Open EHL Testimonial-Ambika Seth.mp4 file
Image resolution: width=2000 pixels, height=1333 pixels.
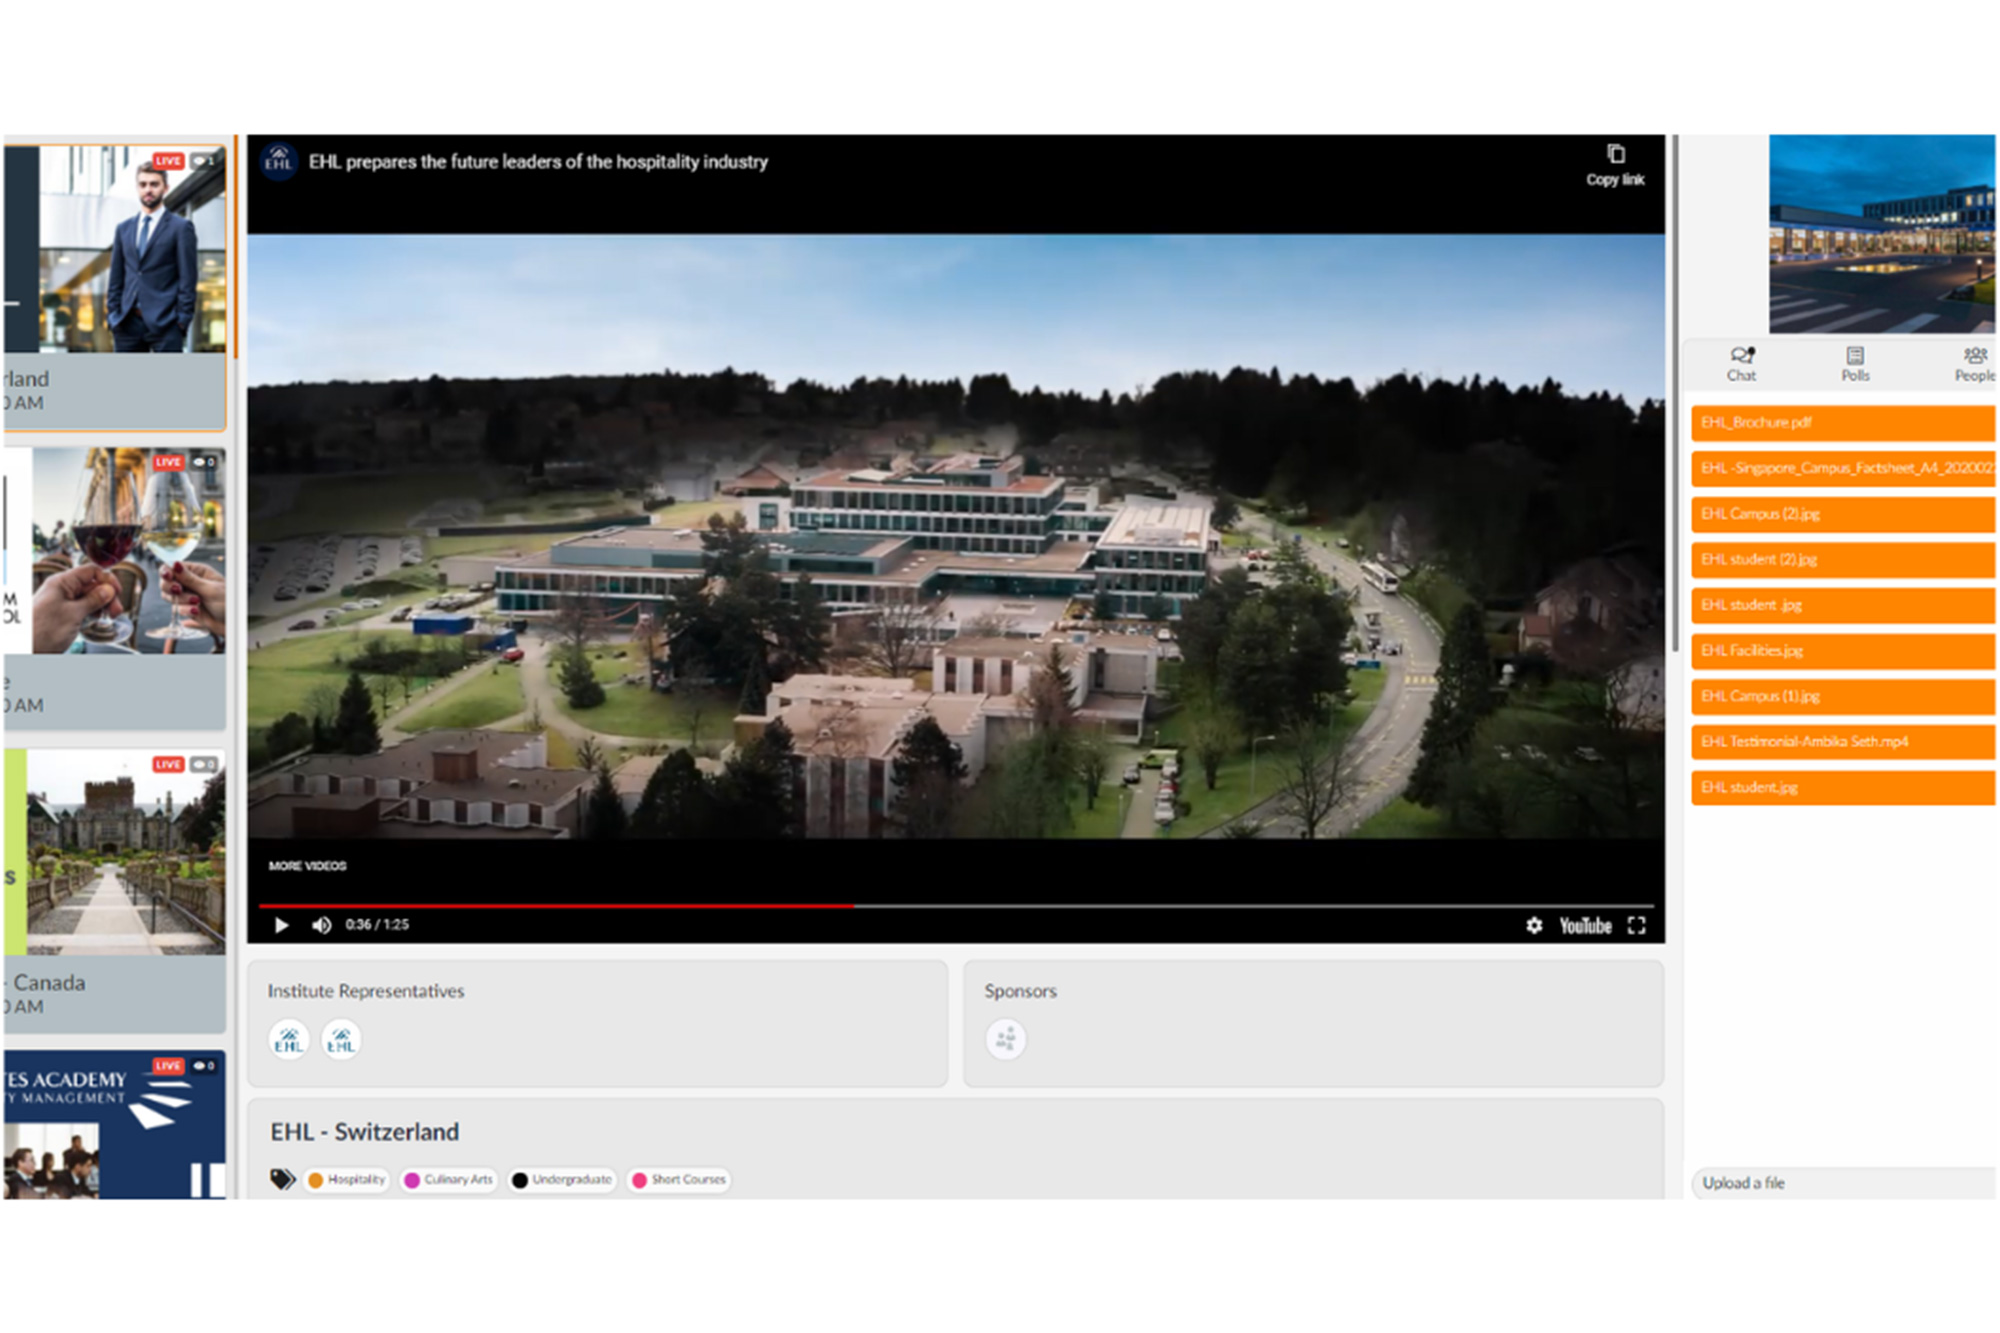[1843, 742]
